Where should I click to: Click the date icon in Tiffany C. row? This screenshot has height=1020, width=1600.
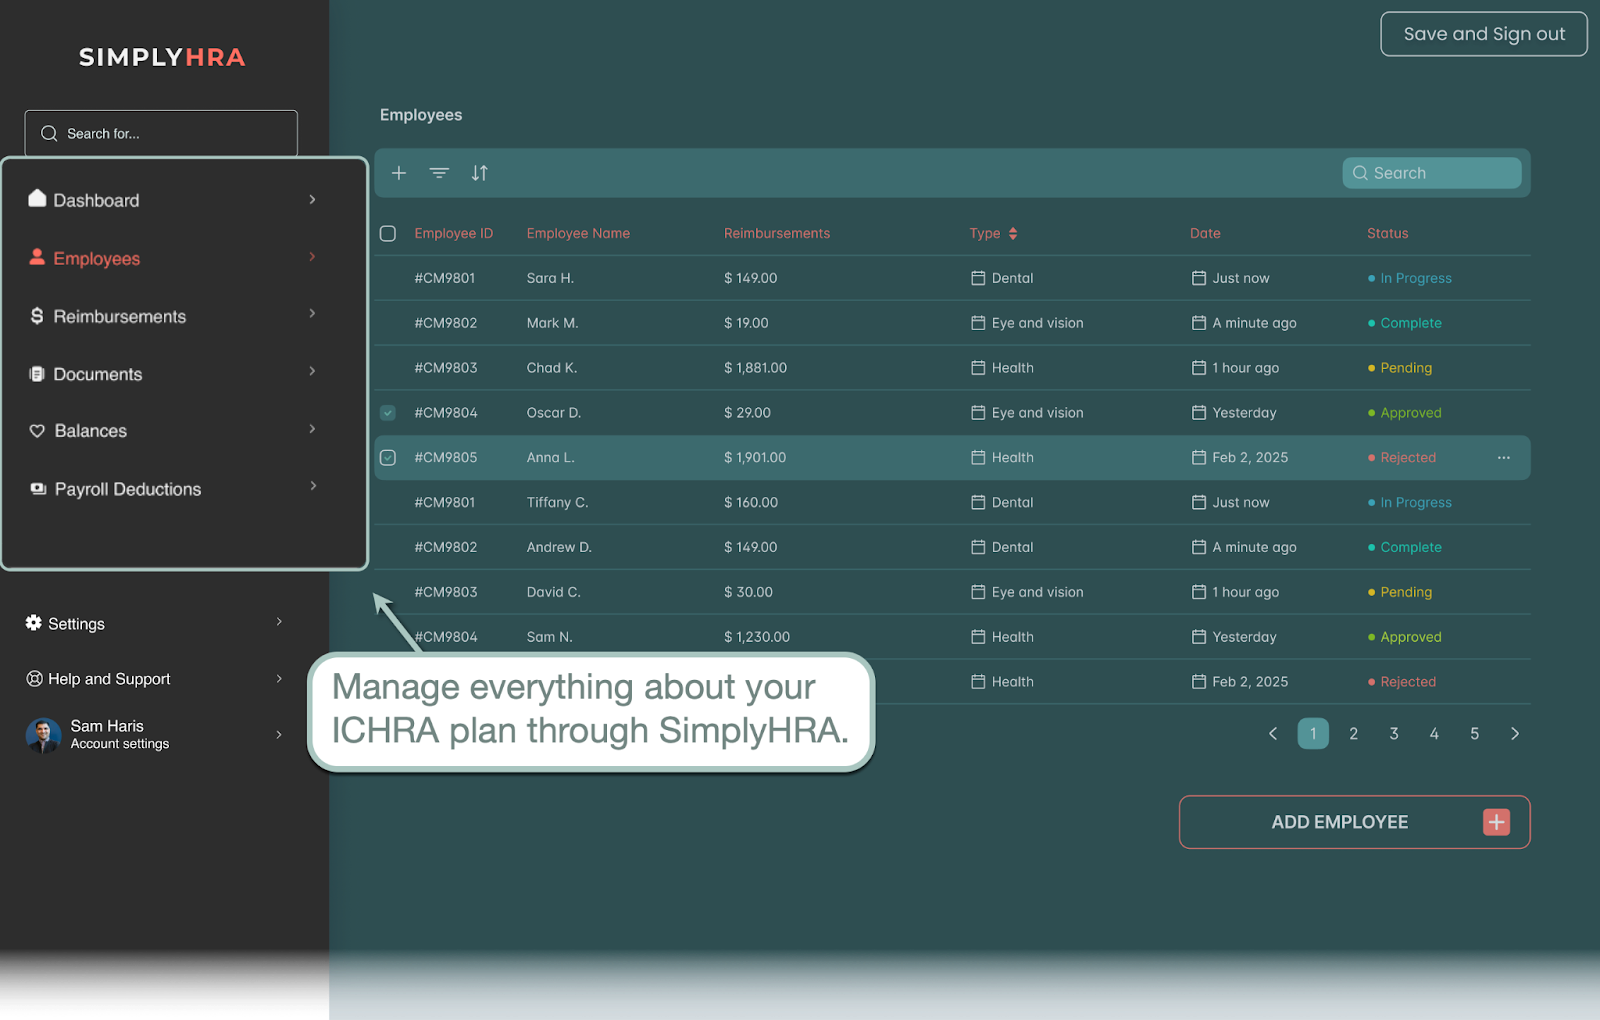coord(1199,502)
